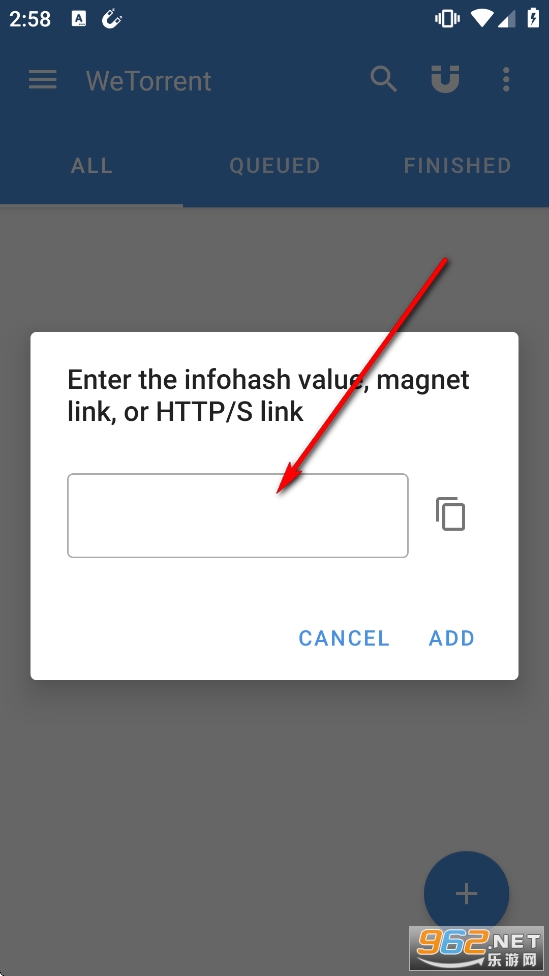
Task: Tap the WeTorrent app title
Action: [x=149, y=81]
